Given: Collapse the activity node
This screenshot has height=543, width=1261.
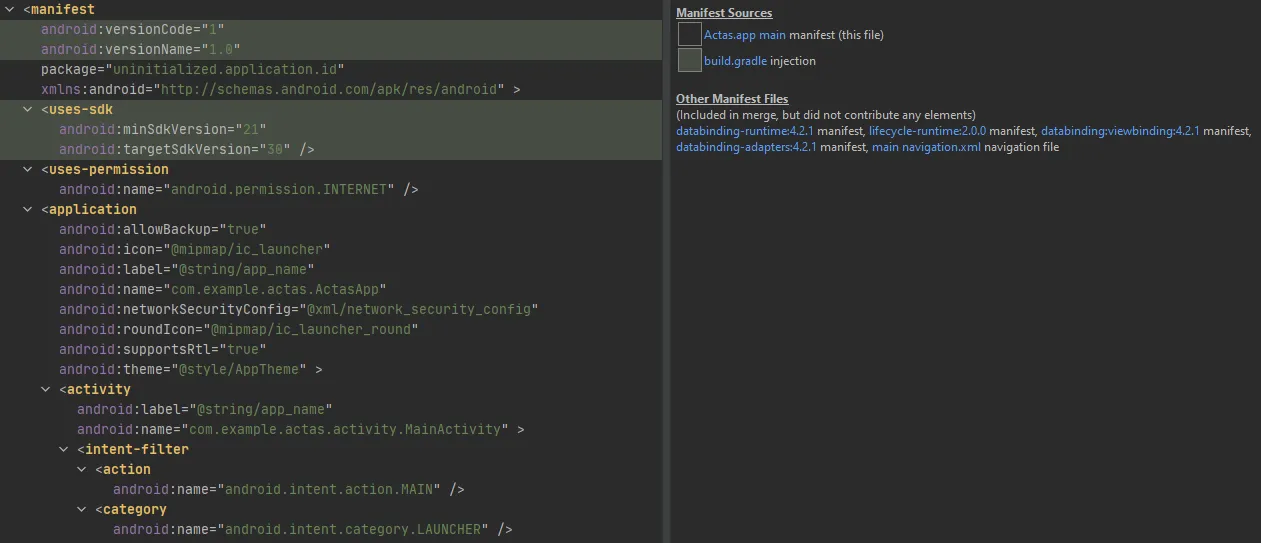Looking at the screenshot, I should (47, 390).
